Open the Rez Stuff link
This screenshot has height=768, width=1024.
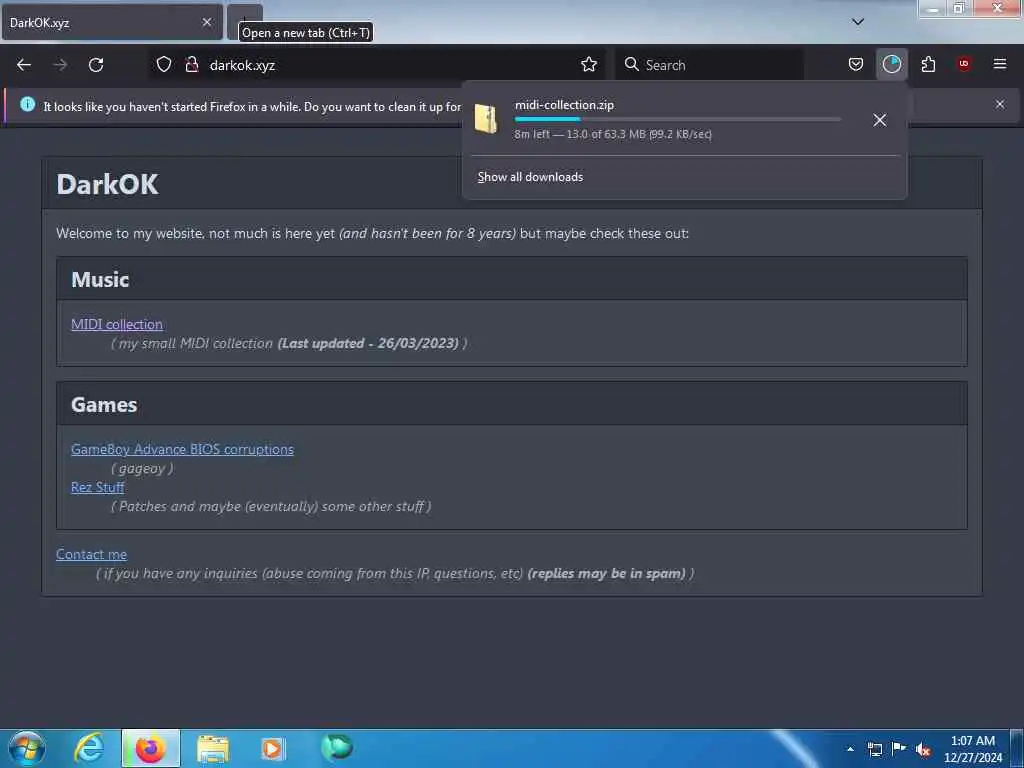97,487
